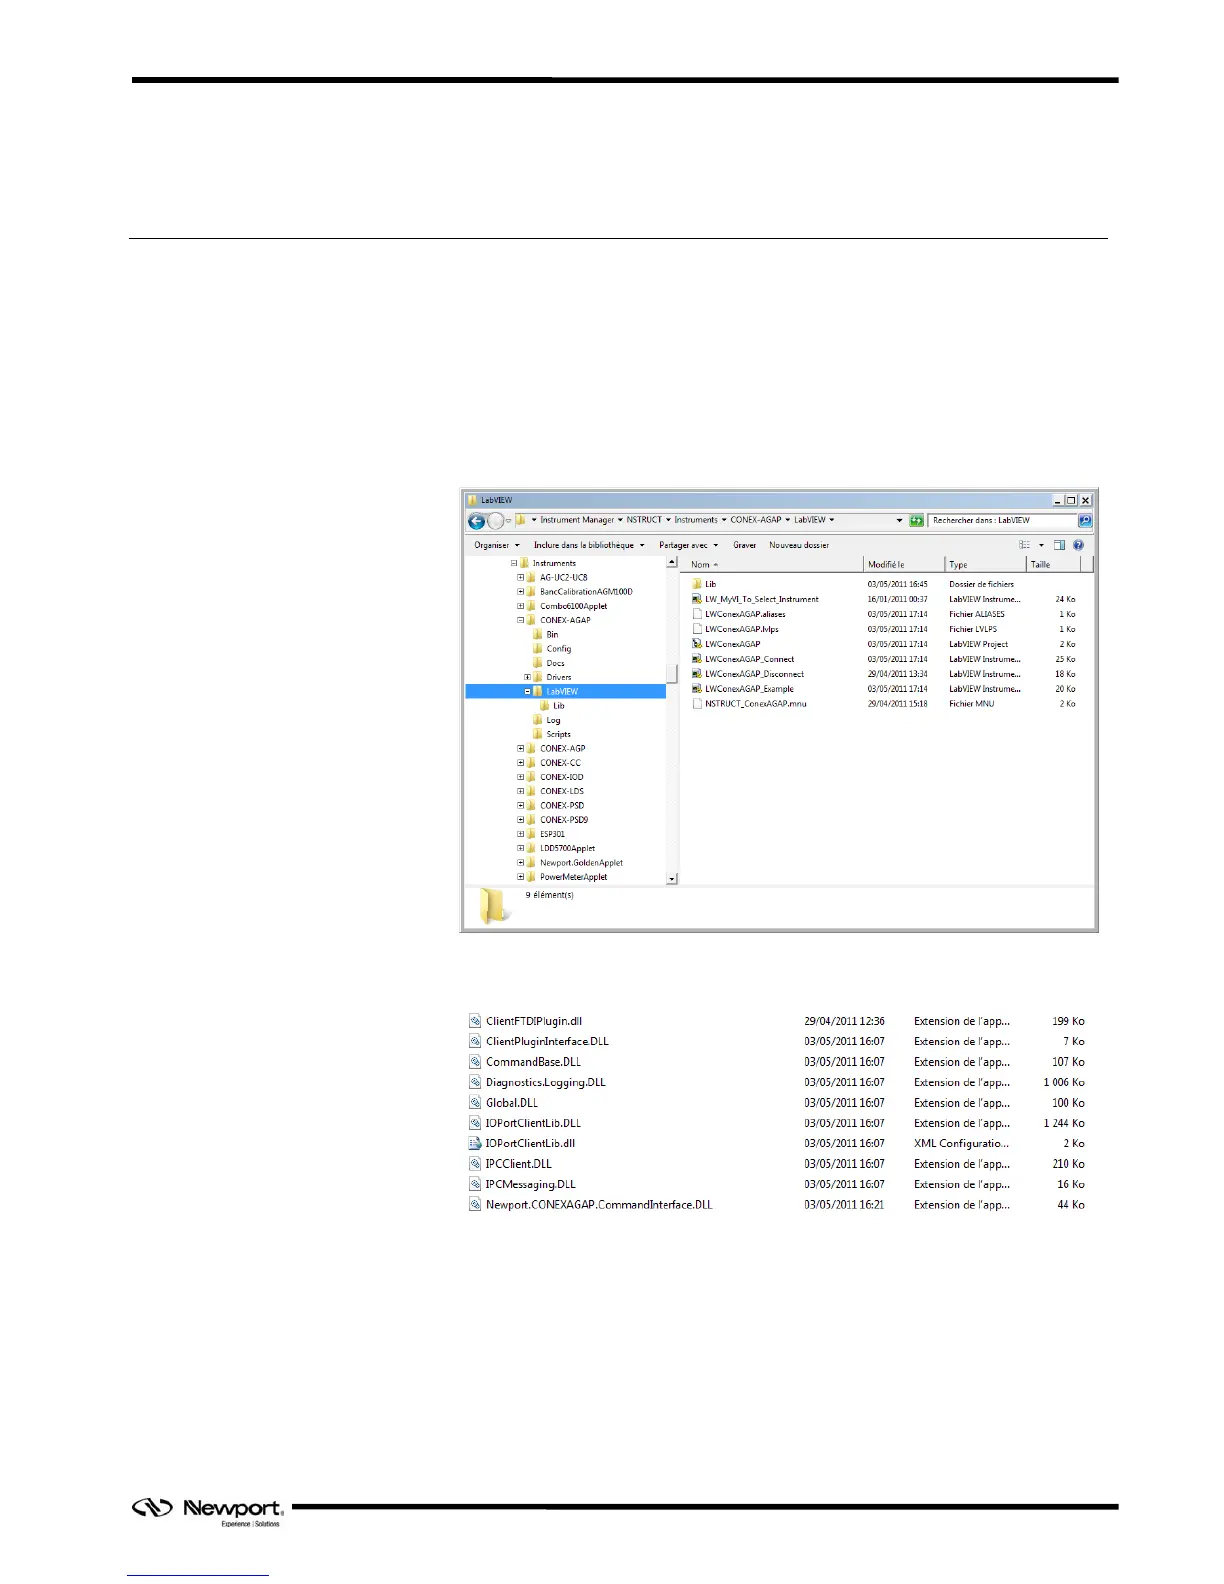
Task: Select the LWConexAGAP.aliases file icon
Action: pos(697,614)
